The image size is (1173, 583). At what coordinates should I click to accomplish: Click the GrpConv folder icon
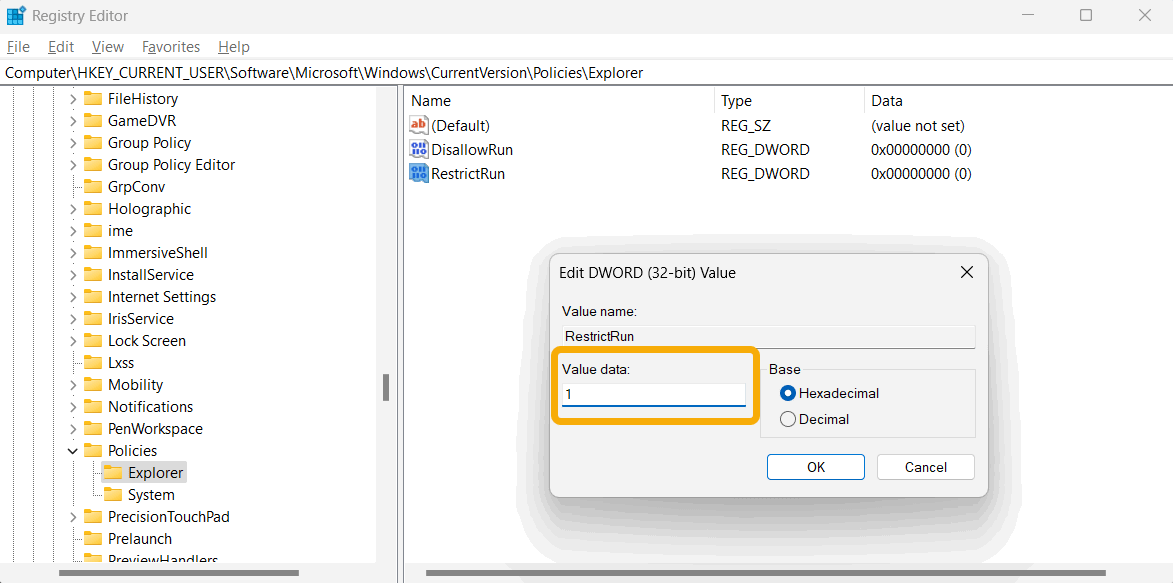click(x=93, y=186)
